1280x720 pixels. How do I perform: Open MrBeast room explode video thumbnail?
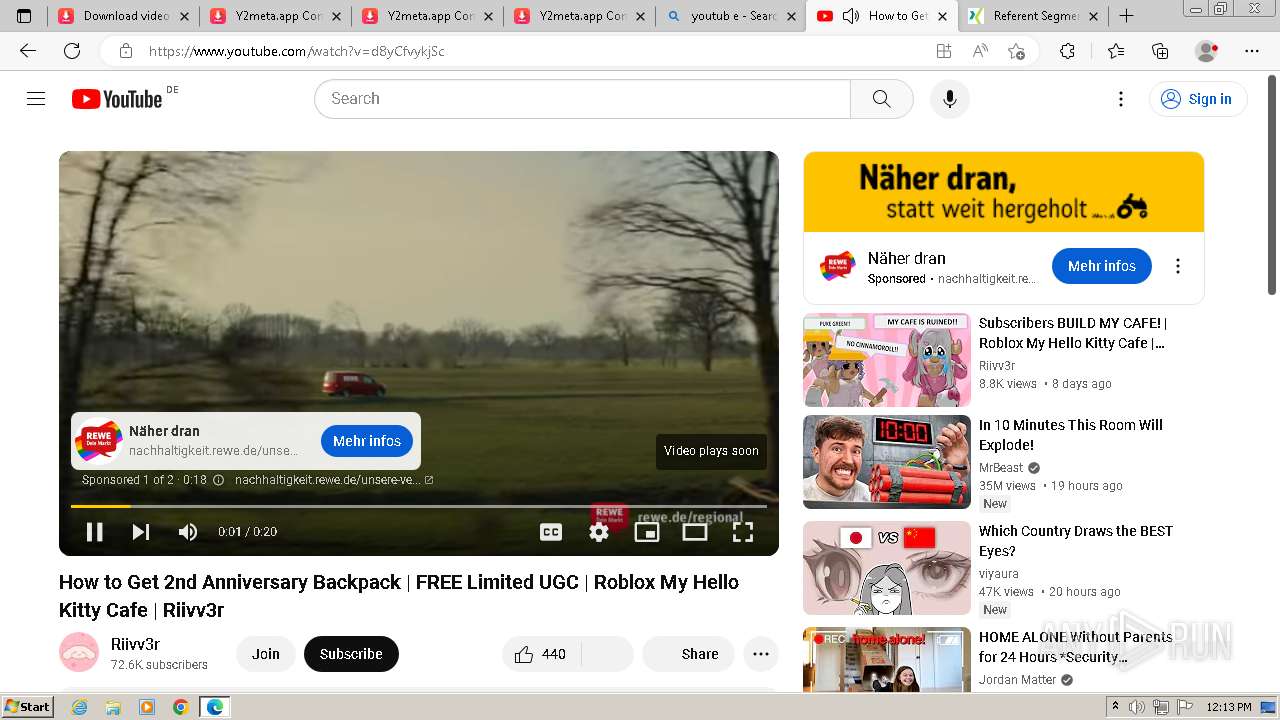point(887,462)
